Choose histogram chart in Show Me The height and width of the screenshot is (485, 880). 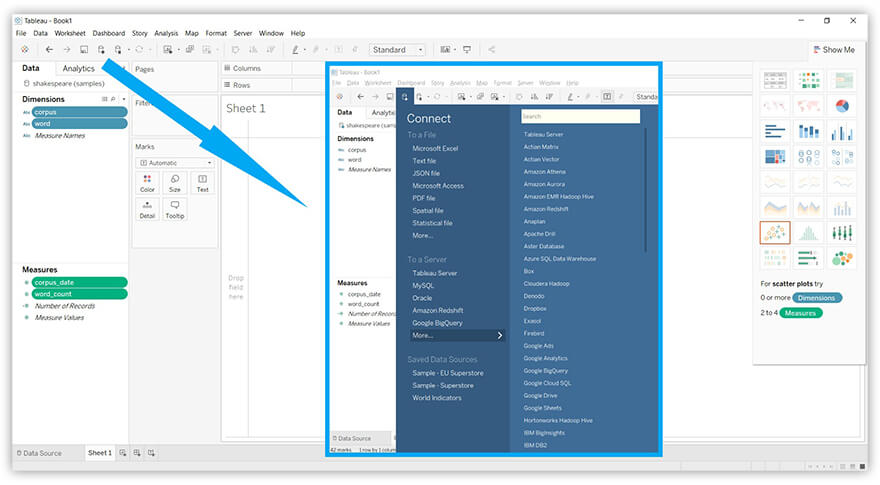(808, 232)
